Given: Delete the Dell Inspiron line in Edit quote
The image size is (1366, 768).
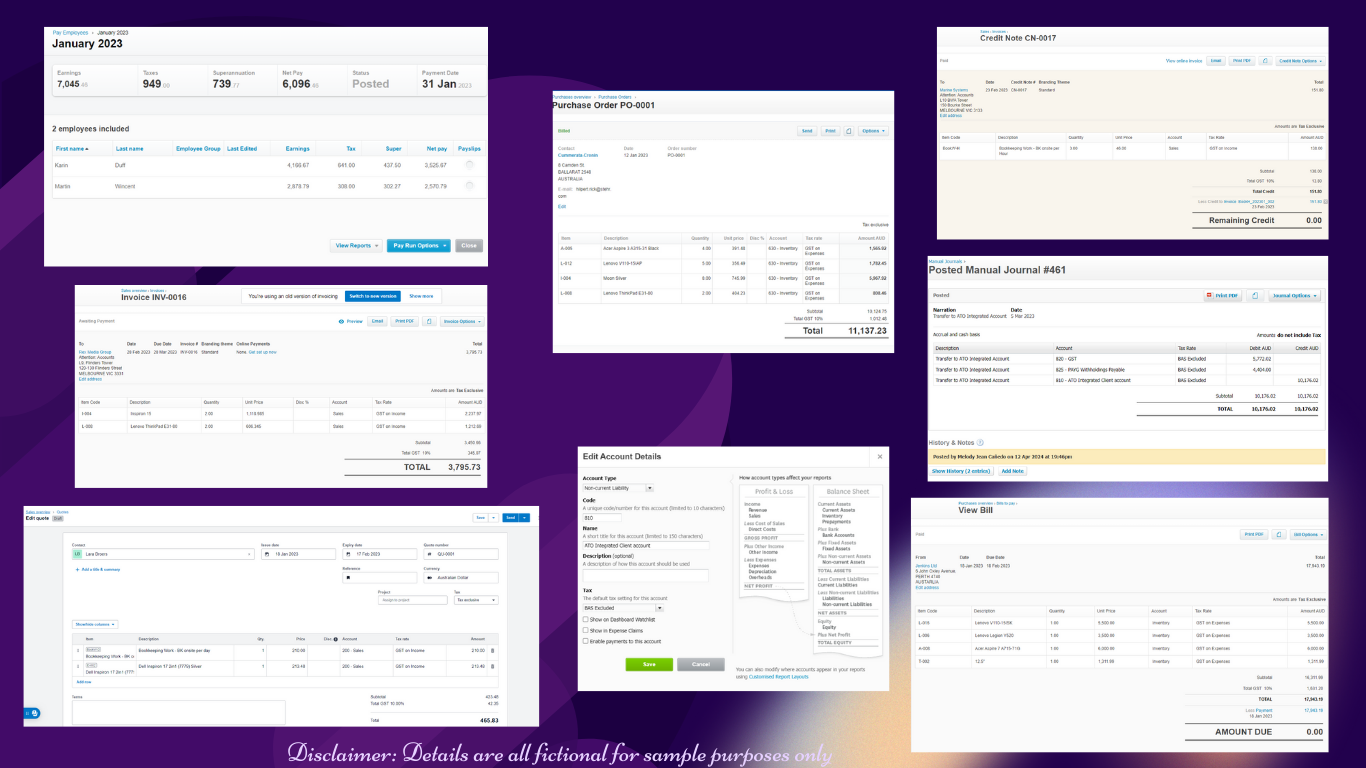Looking at the screenshot, I should [x=492, y=666].
